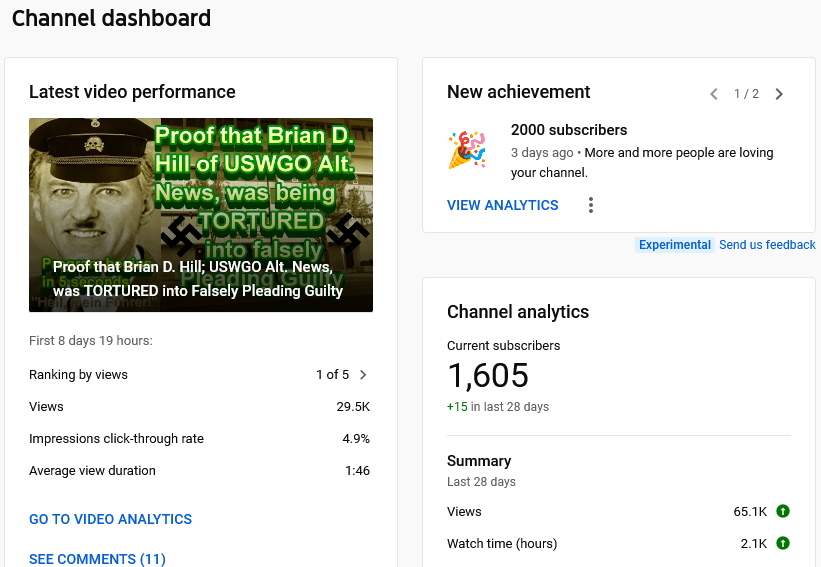821x567 pixels.
Task: Click the Latest video performance heading
Action: point(132,92)
